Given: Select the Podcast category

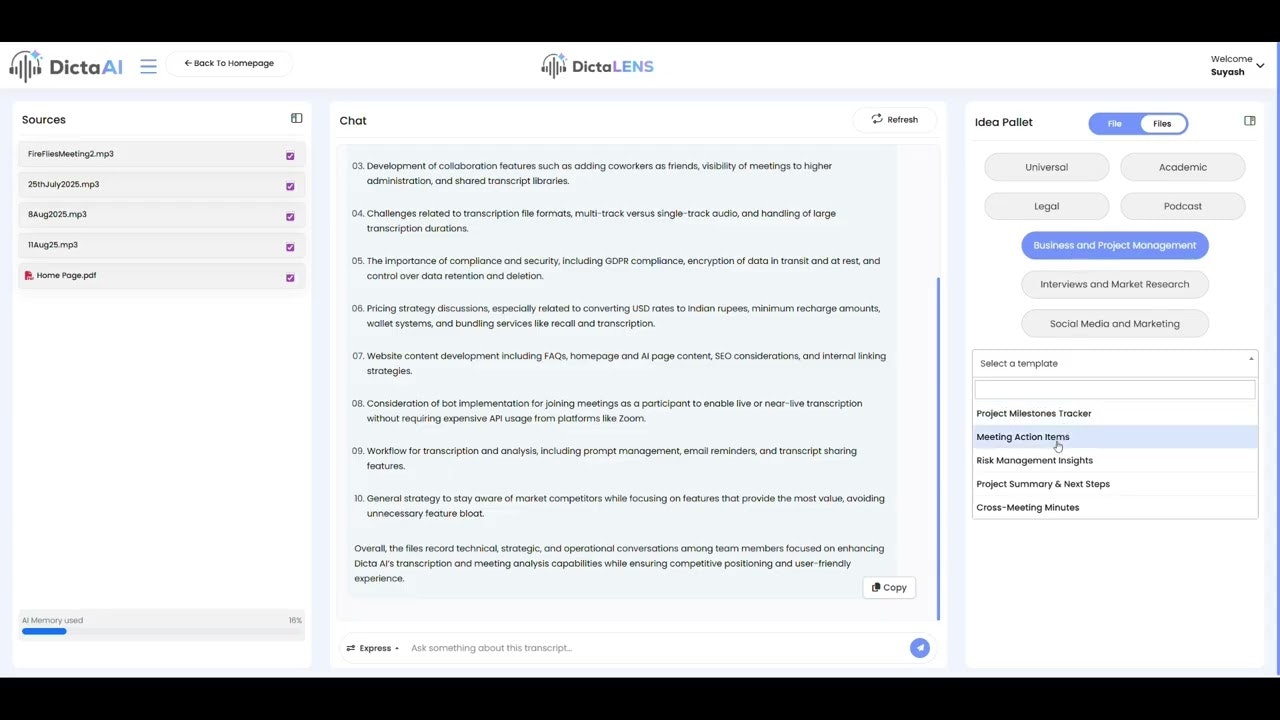Looking at the screenshot, I should click(1182, 206).
